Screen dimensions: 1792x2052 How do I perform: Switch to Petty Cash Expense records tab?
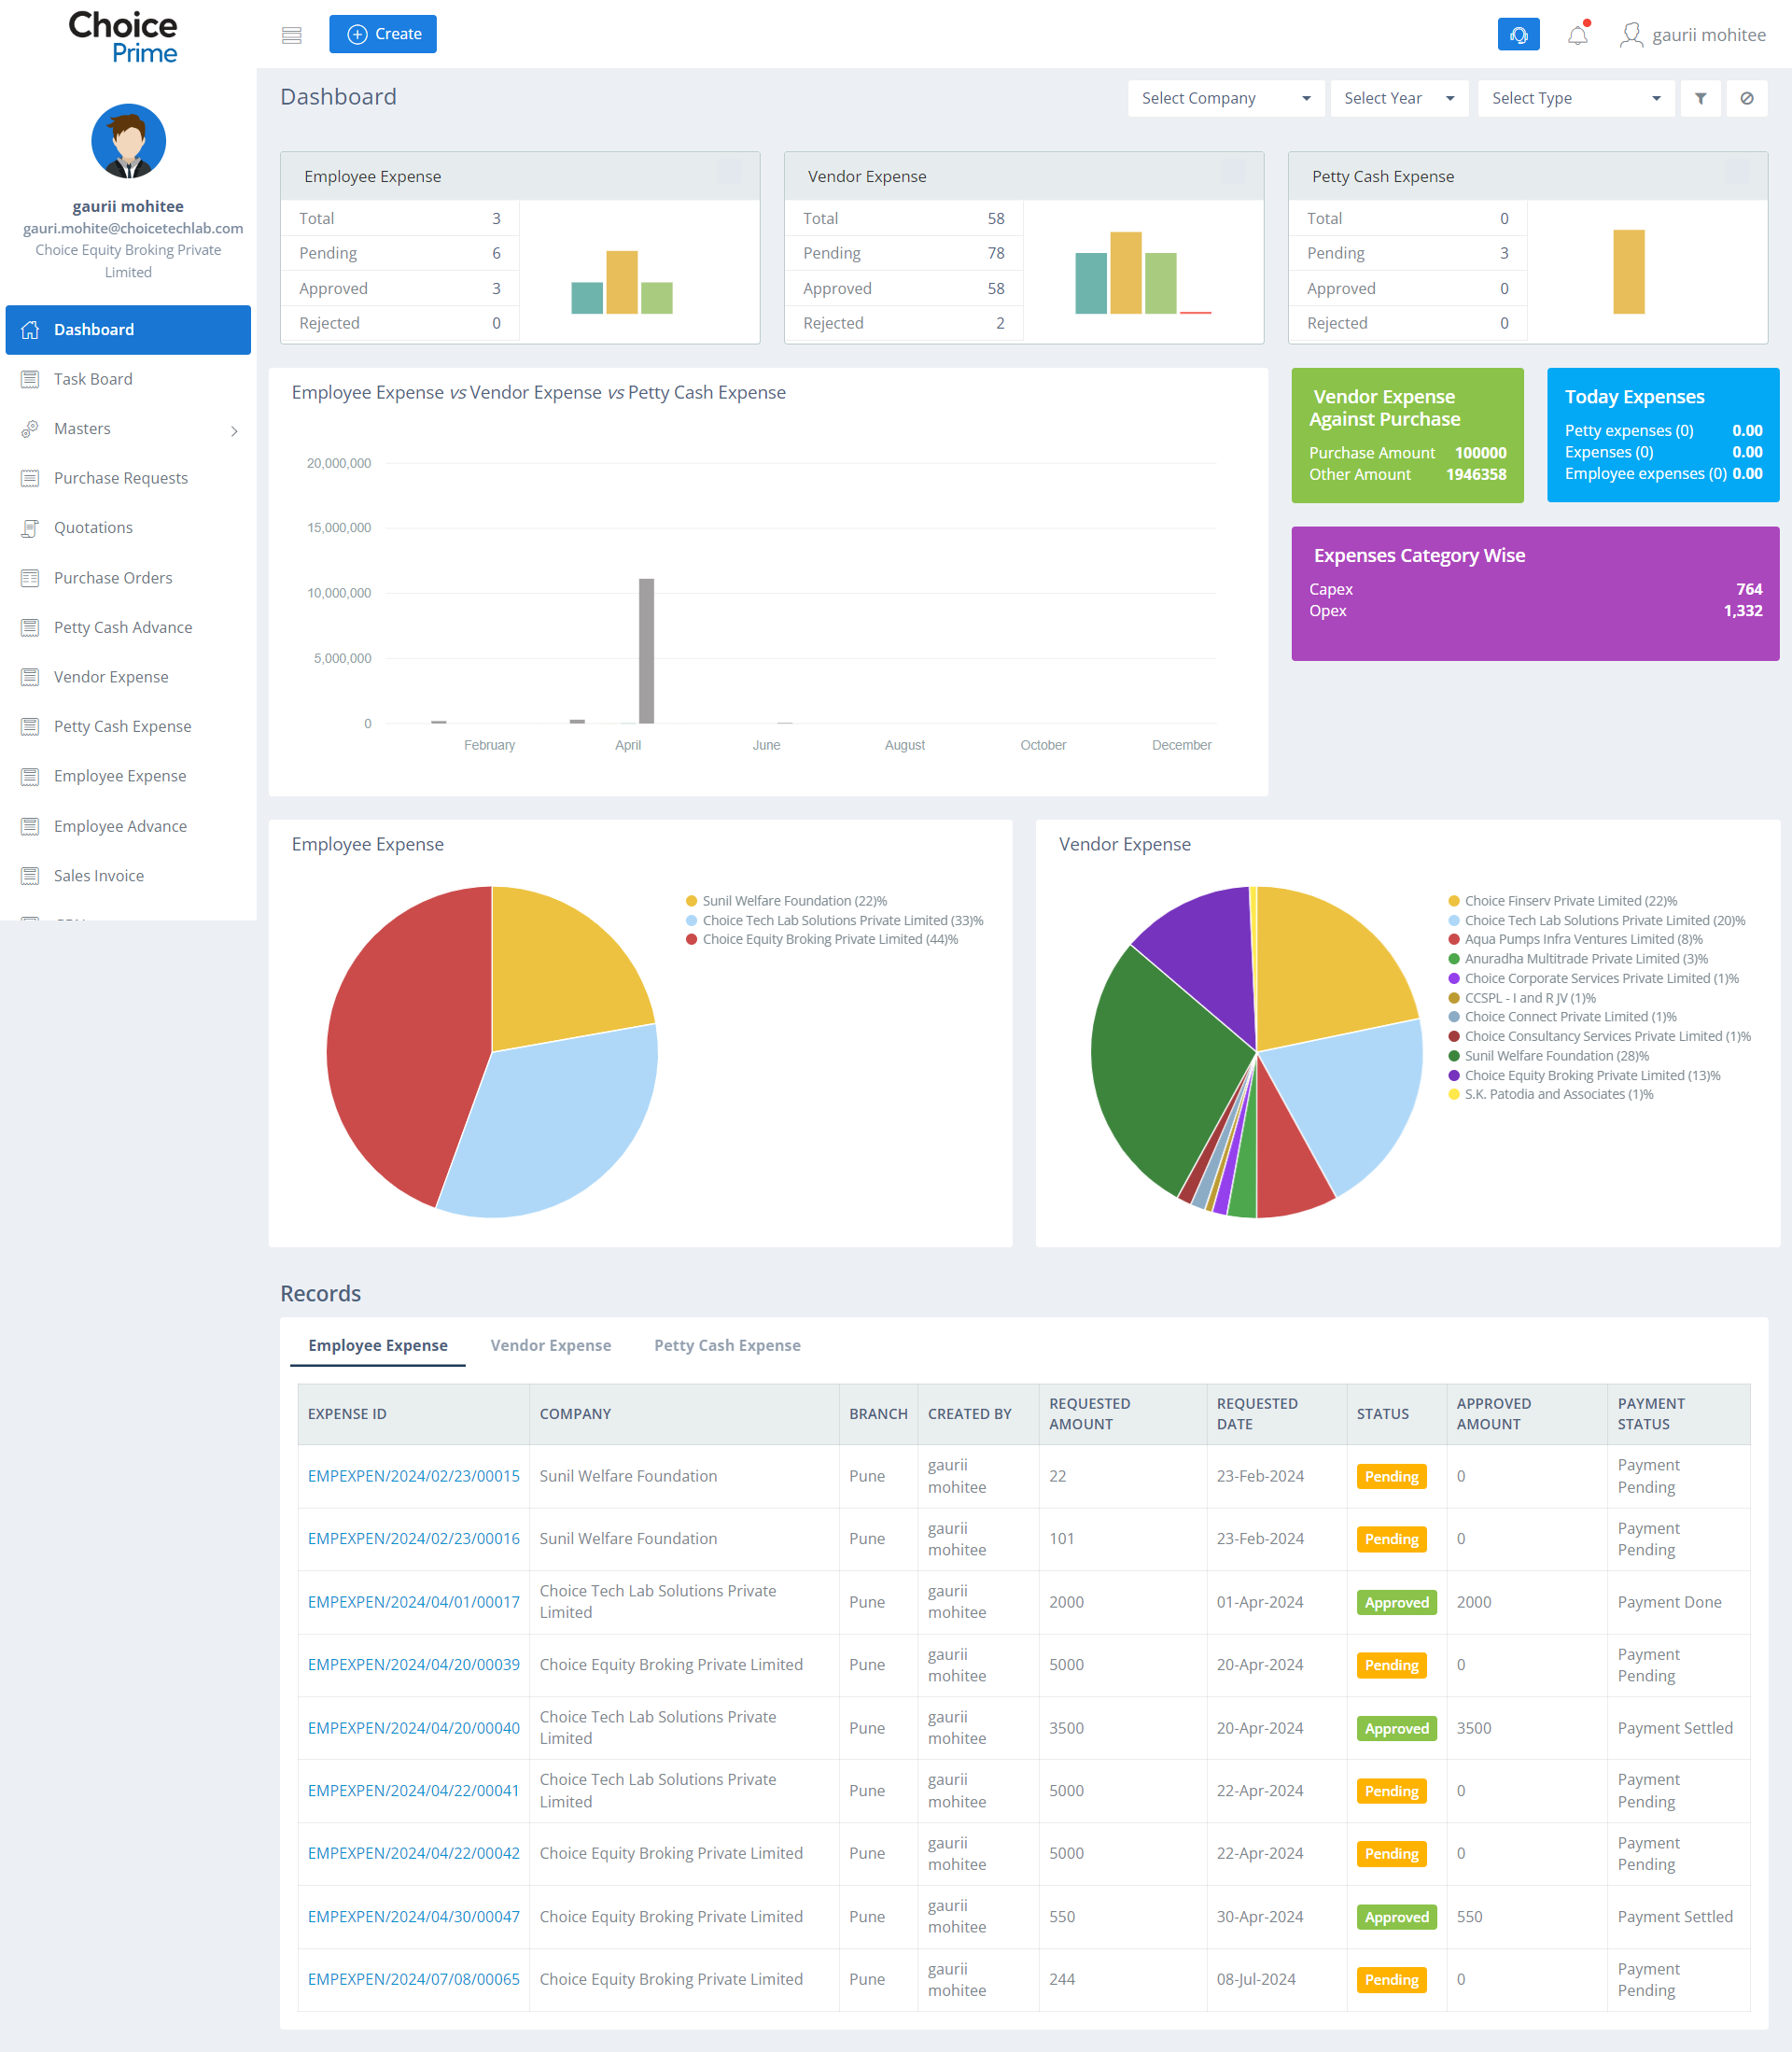pos(727,1345)
